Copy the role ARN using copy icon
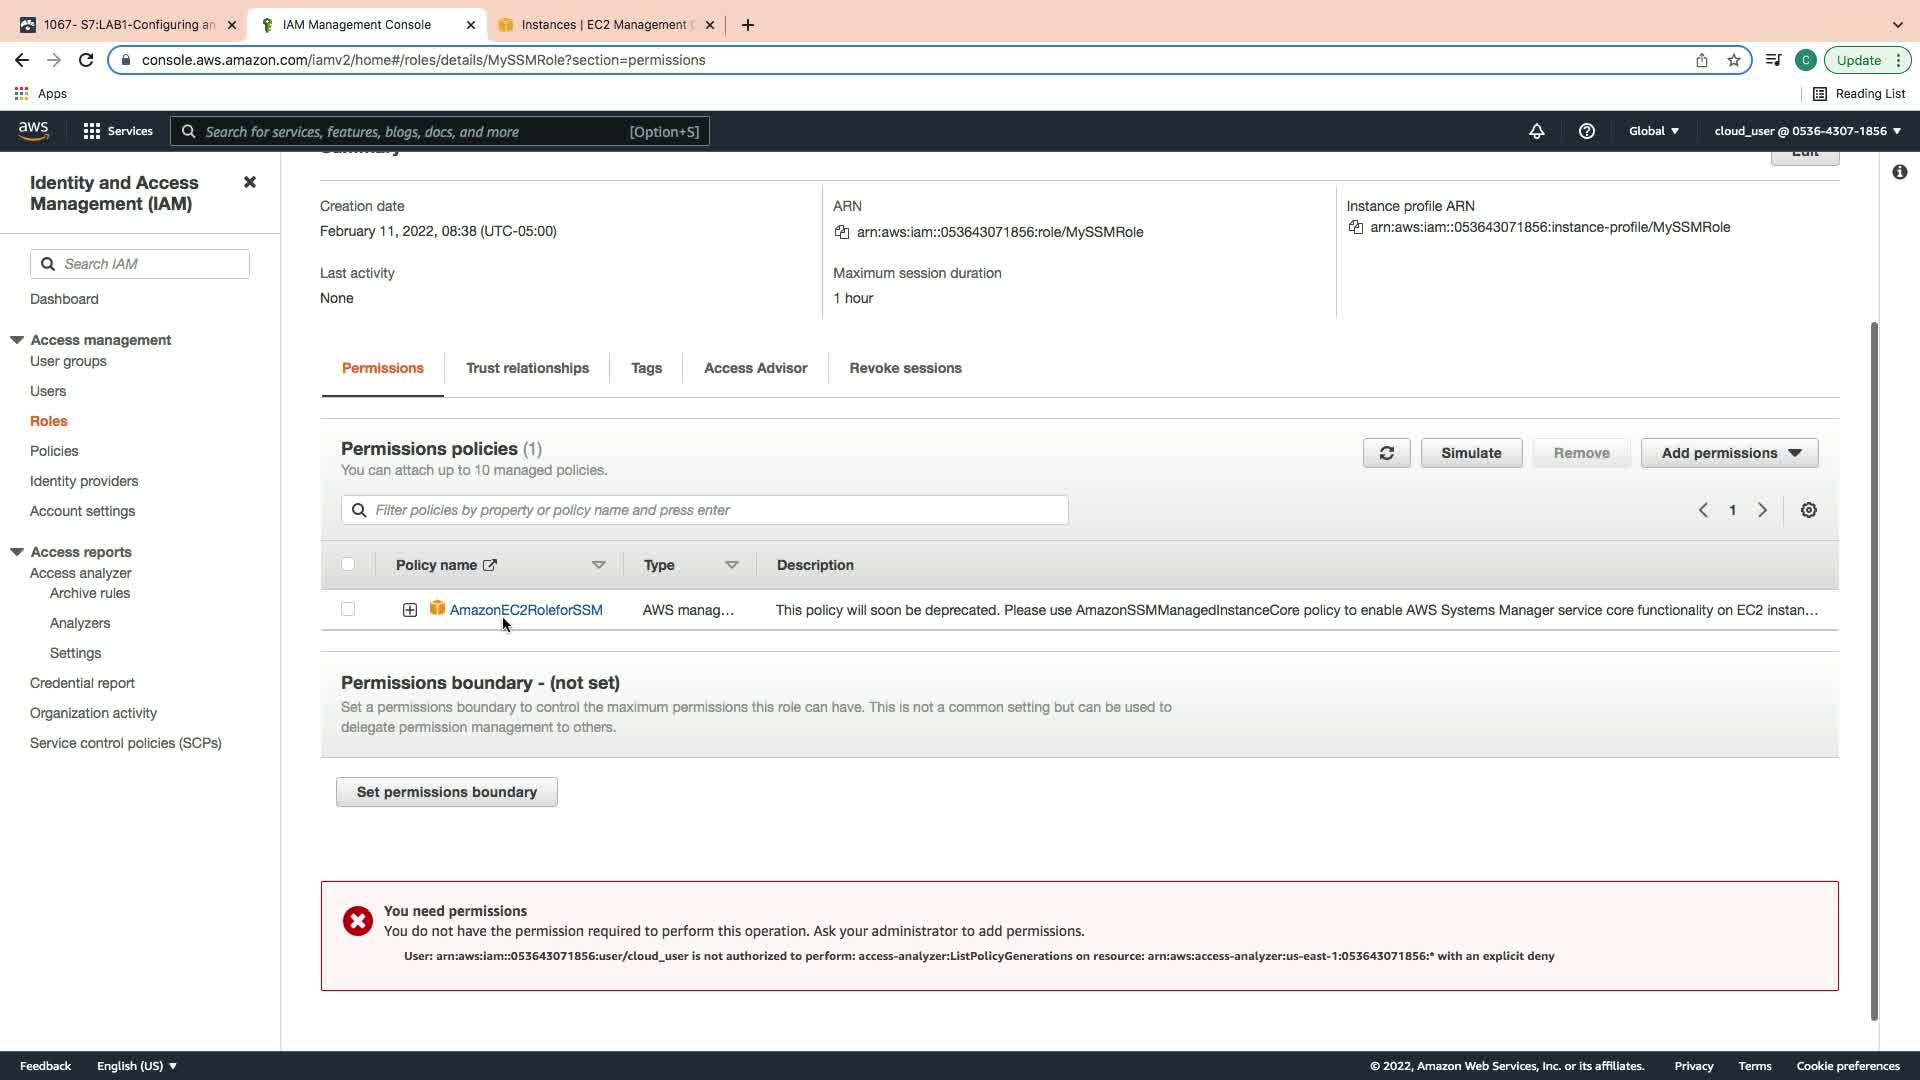1920x1080 pixels. point(841,232)
